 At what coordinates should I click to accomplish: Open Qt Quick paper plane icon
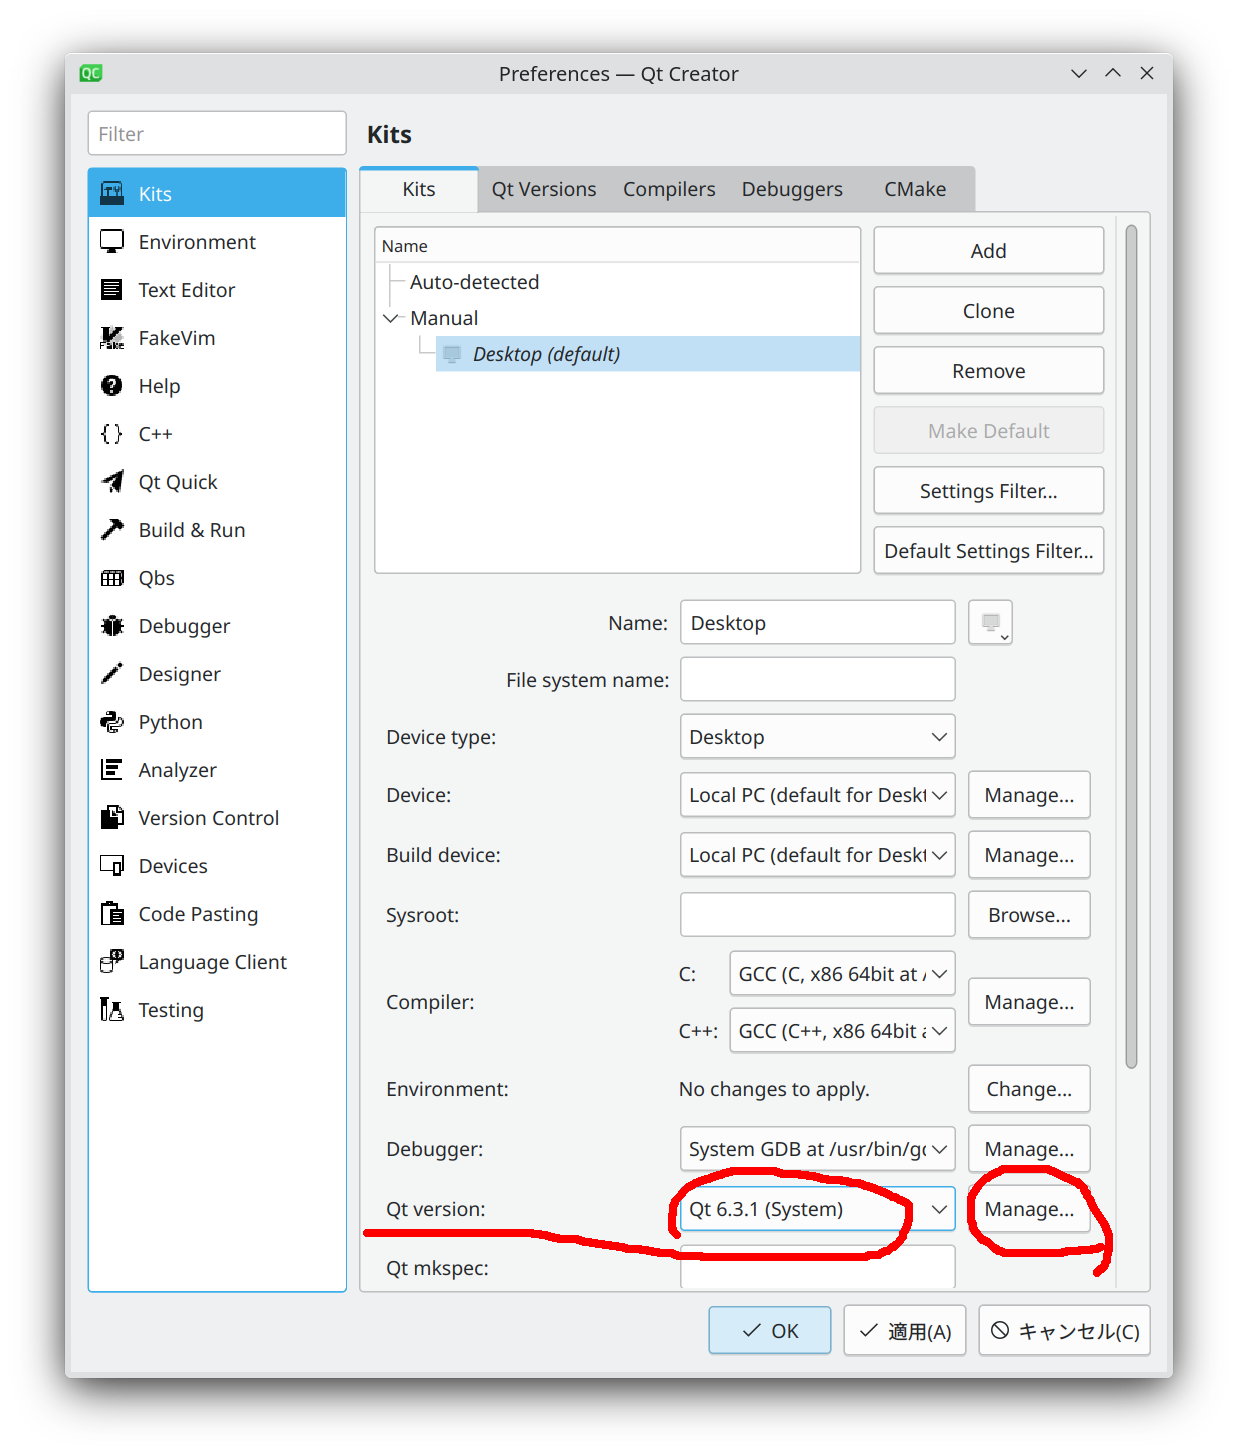[x=112, y=481]
